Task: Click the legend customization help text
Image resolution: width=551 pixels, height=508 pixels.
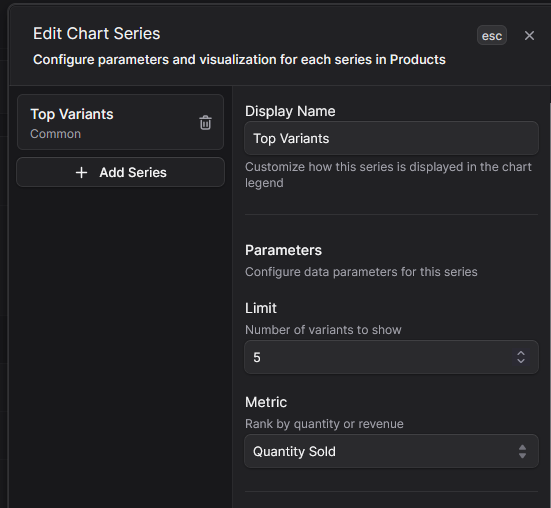Action: [388, 175]
